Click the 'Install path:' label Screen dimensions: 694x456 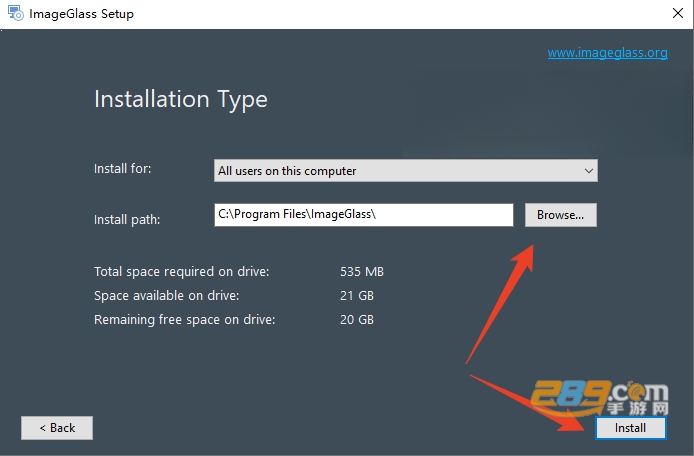tap(127, 220)
